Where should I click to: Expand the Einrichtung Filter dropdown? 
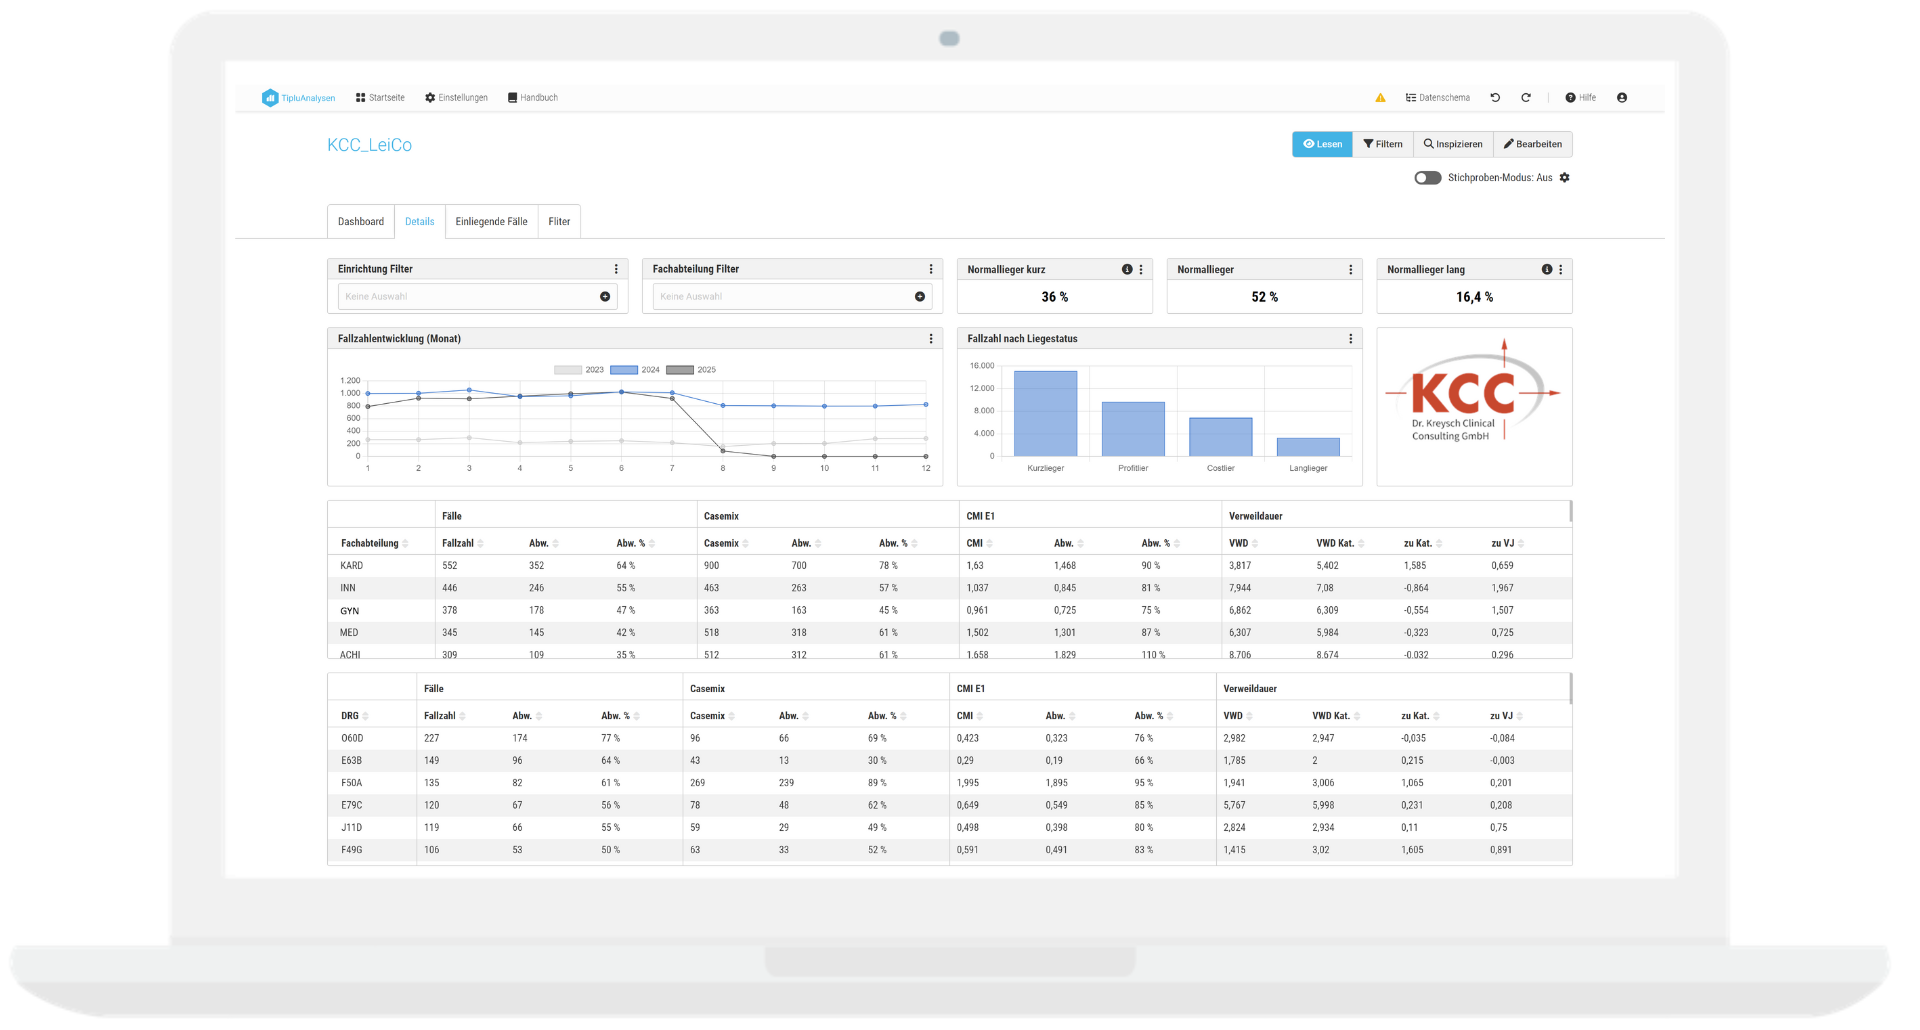pos(605,297)
